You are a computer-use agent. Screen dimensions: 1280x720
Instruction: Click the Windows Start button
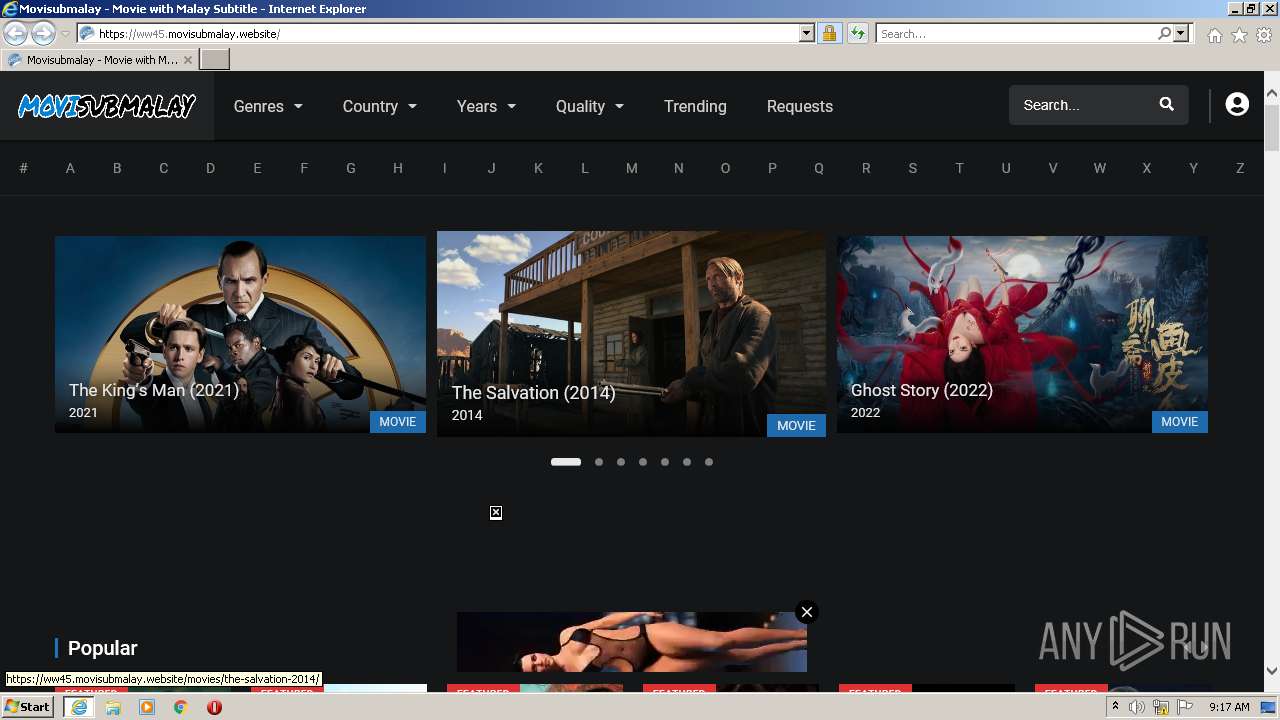27,707
